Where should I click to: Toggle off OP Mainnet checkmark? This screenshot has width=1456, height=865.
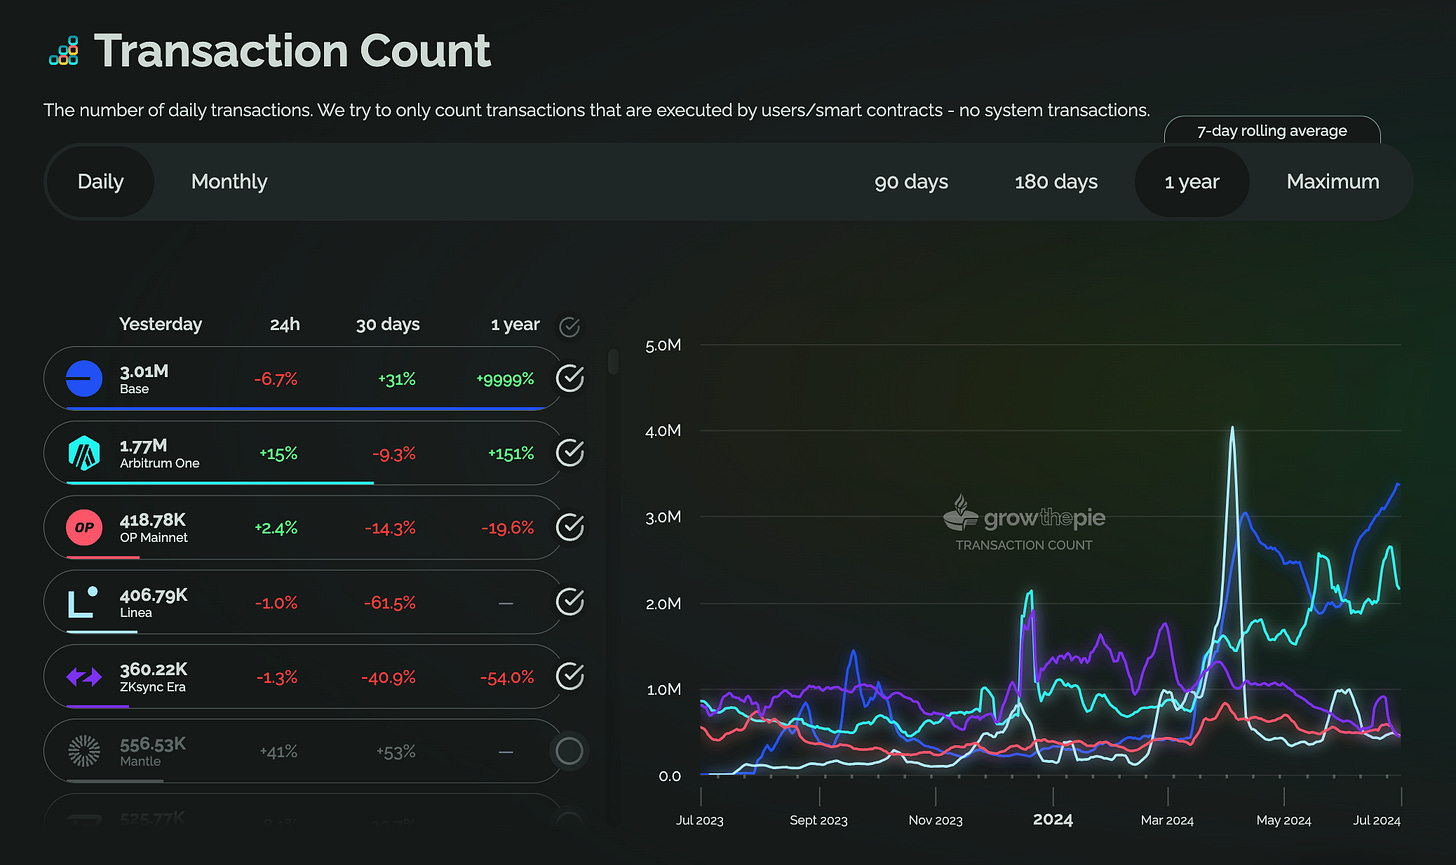coord(570,526)
